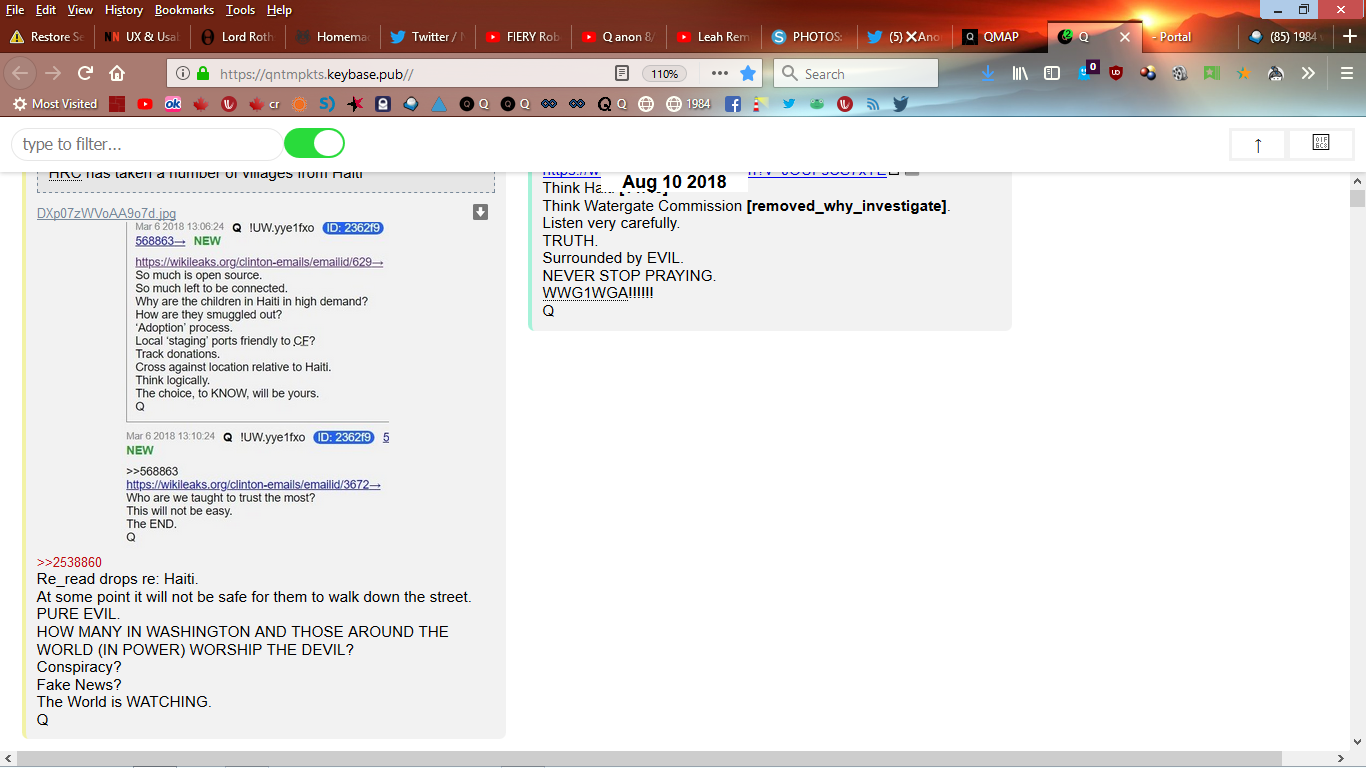
Task: Go to the browser home page
Action: [117, 73]
